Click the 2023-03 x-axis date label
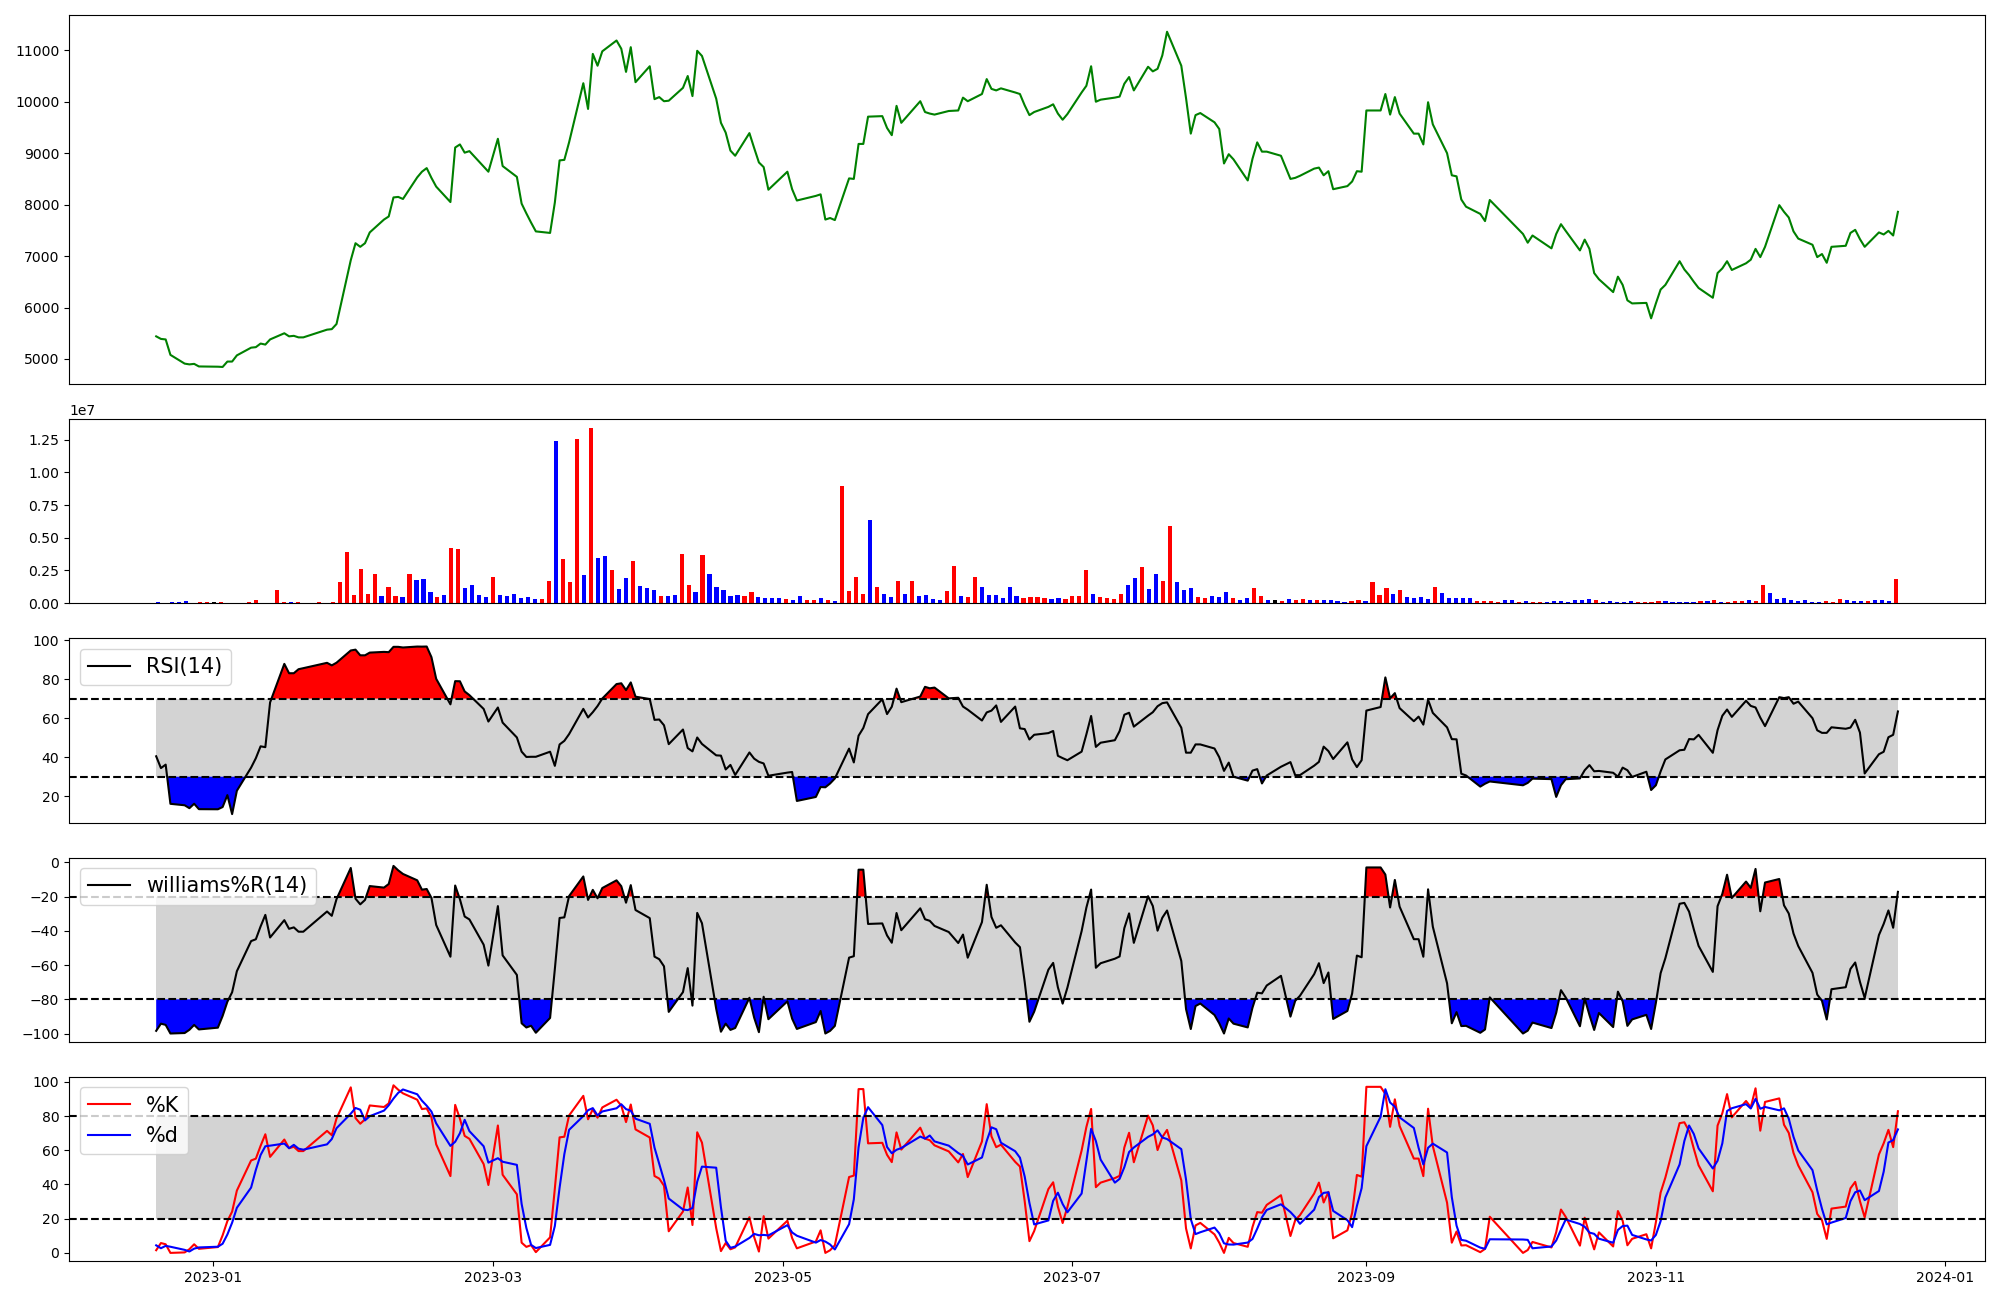This screenshot has height=1300, width=2000. (x=493, y=1277)
